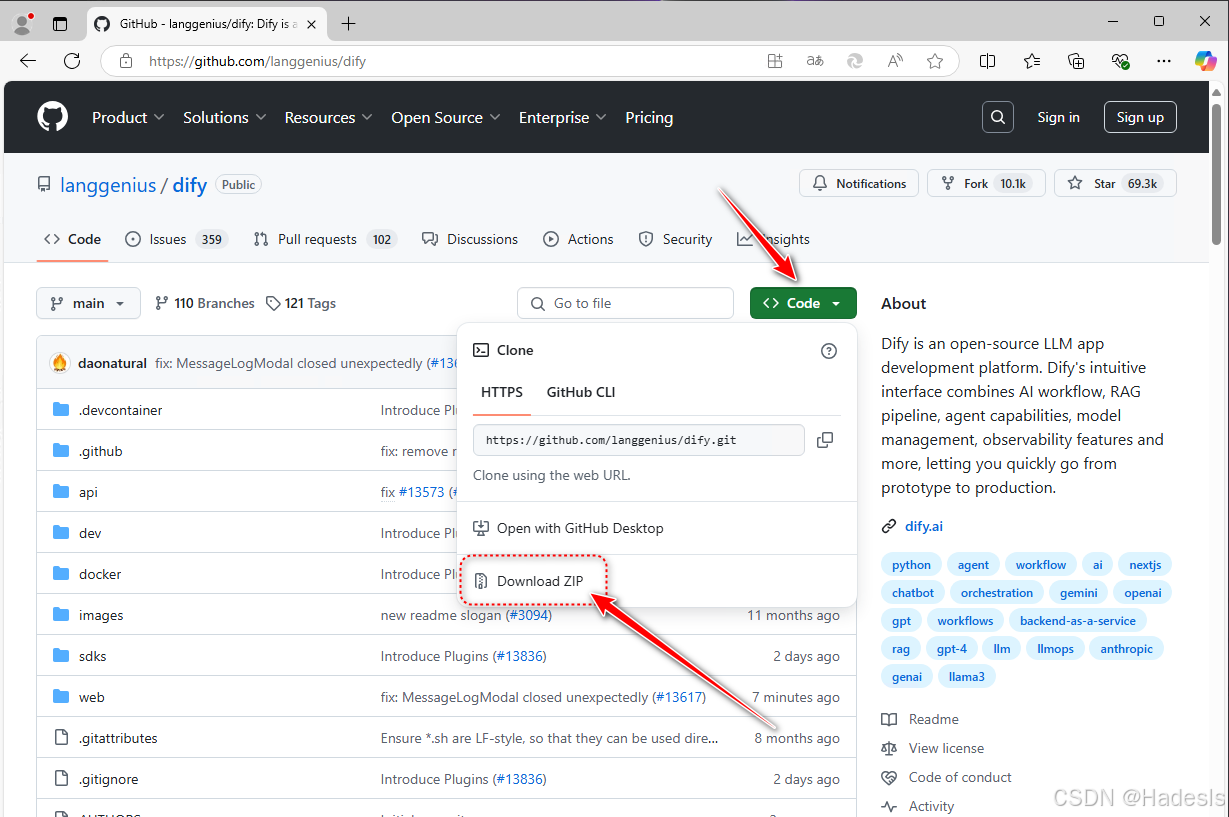Click the Notifications button
Viewport: 1229px width, 817px height.
[860, 184]
